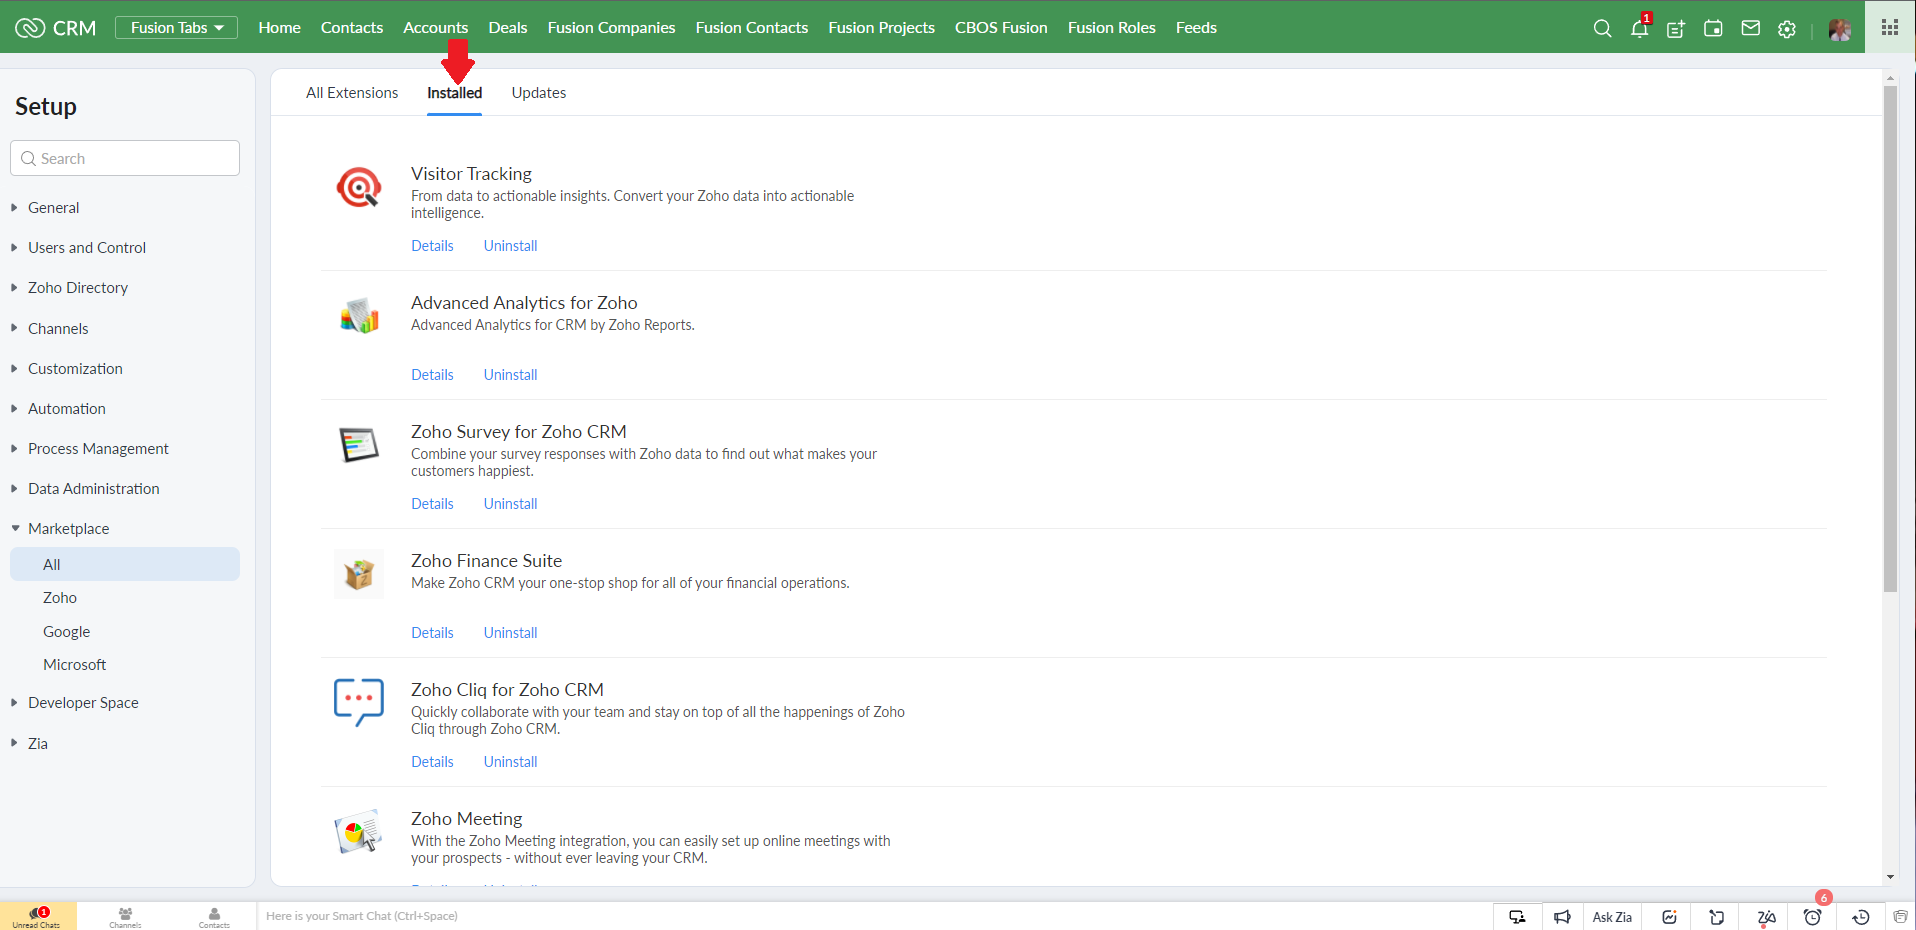
Task: Open the Contacts chat icon in the bottom bar
Action: click(x=214, y=917)
